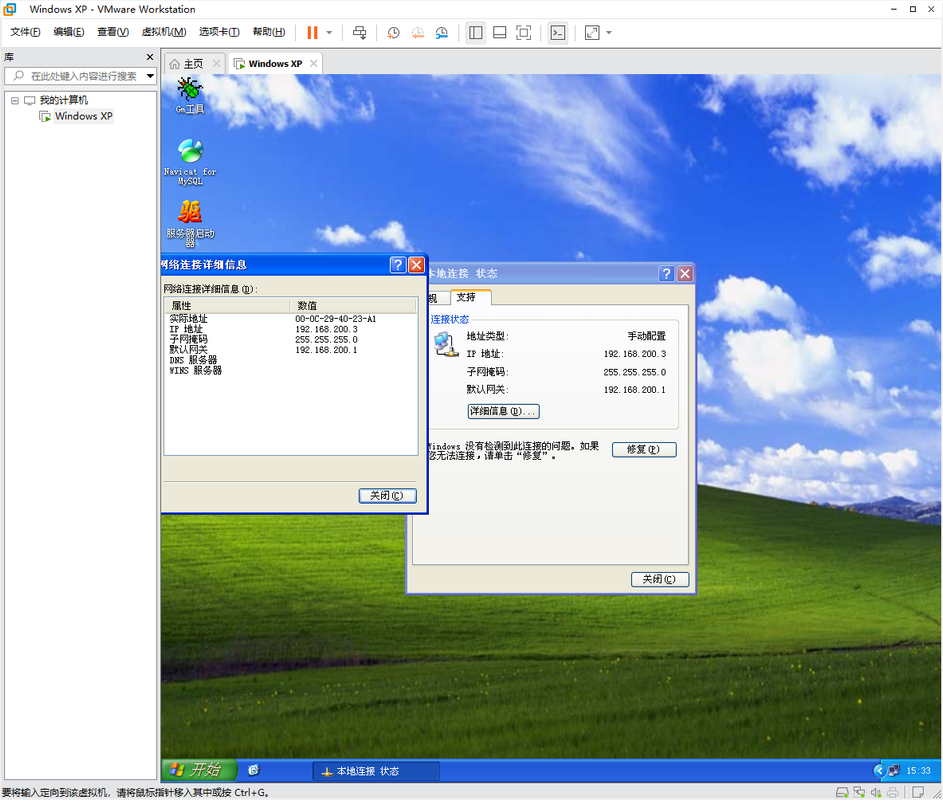Image resolution: width=943 pixels, height=800 pixels.
Task: Select the 服务器启动器 desktop icon
Action: (x=190, y=223)
